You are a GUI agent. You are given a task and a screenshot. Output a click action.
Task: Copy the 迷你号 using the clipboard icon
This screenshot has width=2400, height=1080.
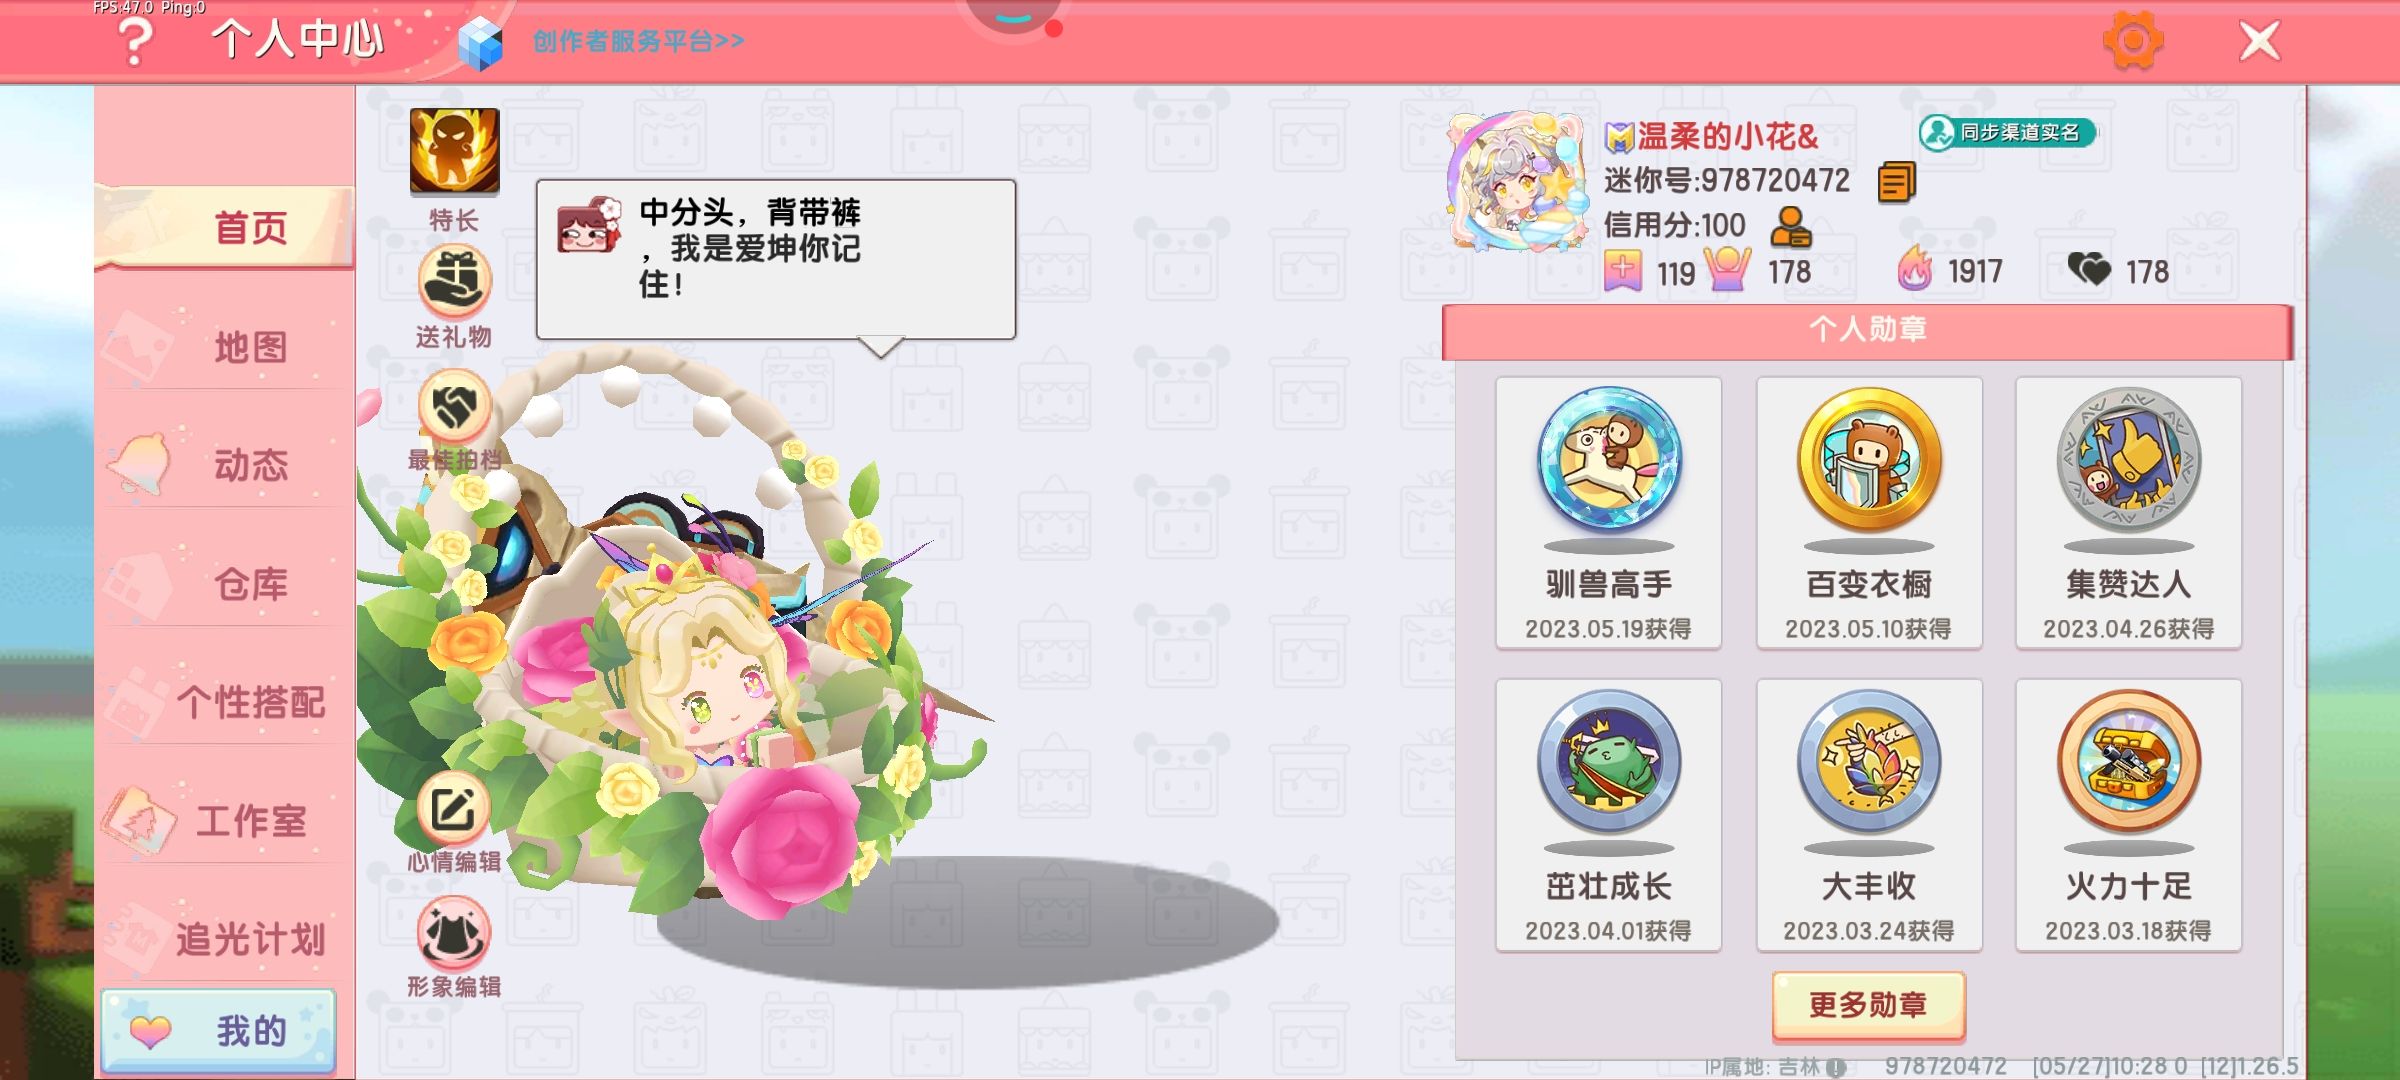(x=1896, y=182)
